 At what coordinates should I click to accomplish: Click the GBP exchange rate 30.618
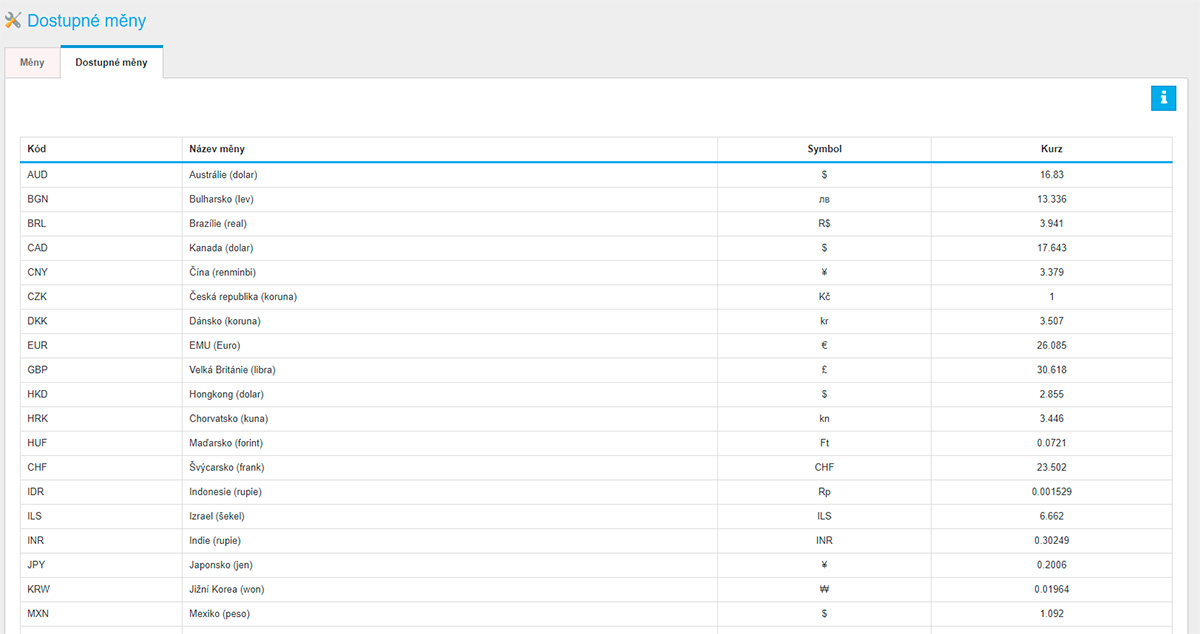1051,370
